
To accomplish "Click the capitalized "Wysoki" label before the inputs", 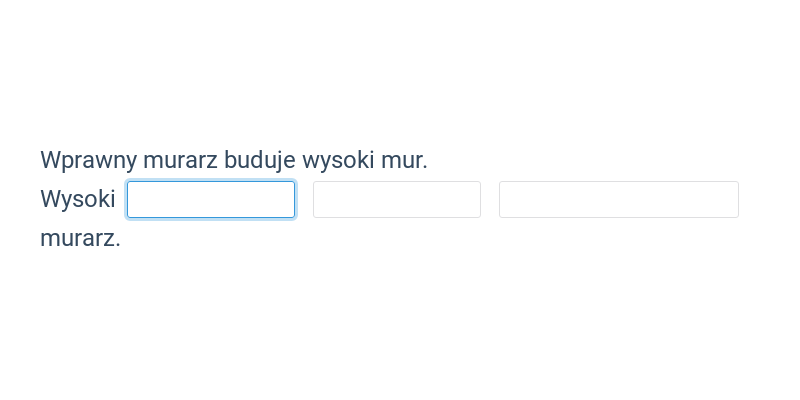I will point(78,199).
